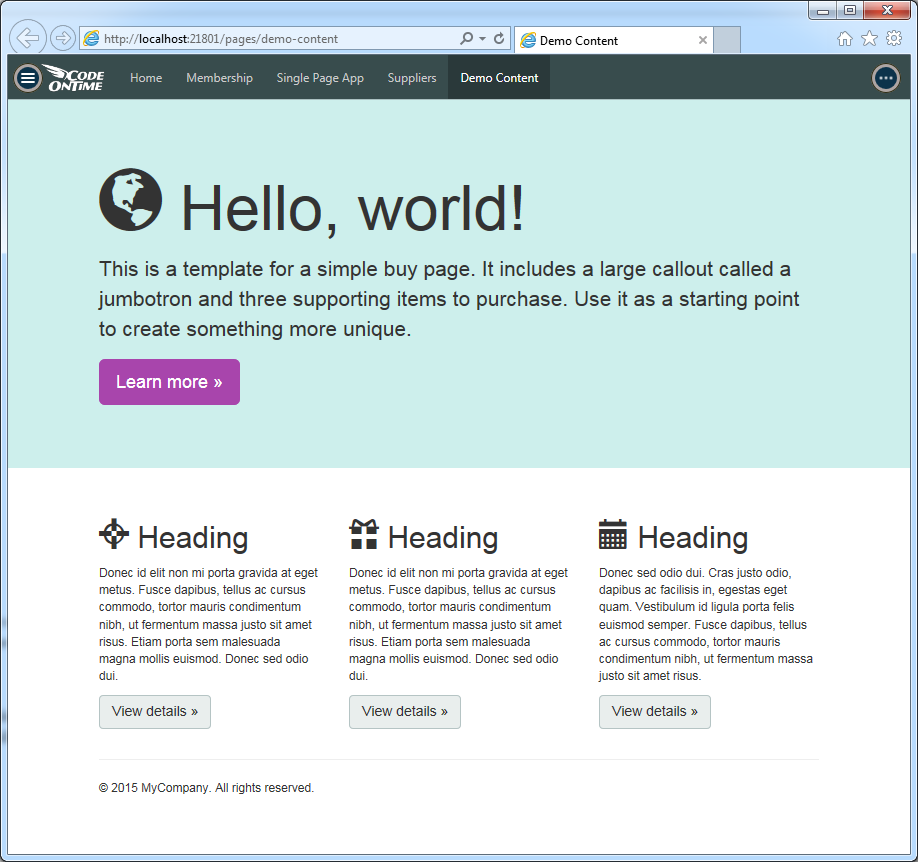Click the Hello, world! headline text
This screenshot has height=862, width=918.
[352, 208]
